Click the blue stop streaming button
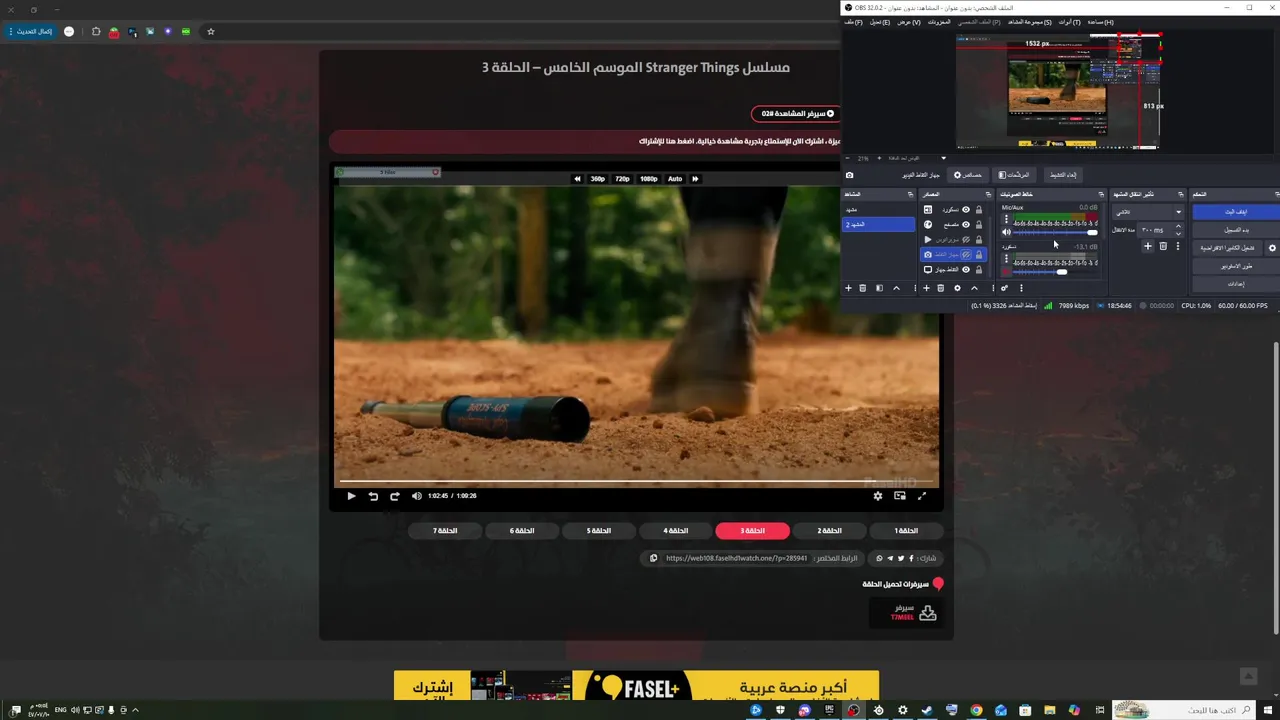The width and height of the screenshot is (1280, 720). tap(1236, 212)
